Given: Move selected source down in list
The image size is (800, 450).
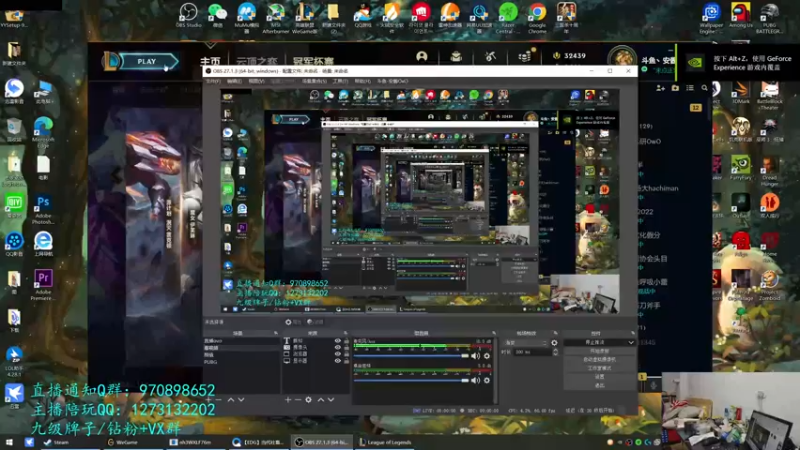Looking at the screenshot, I should coord(331,399).
